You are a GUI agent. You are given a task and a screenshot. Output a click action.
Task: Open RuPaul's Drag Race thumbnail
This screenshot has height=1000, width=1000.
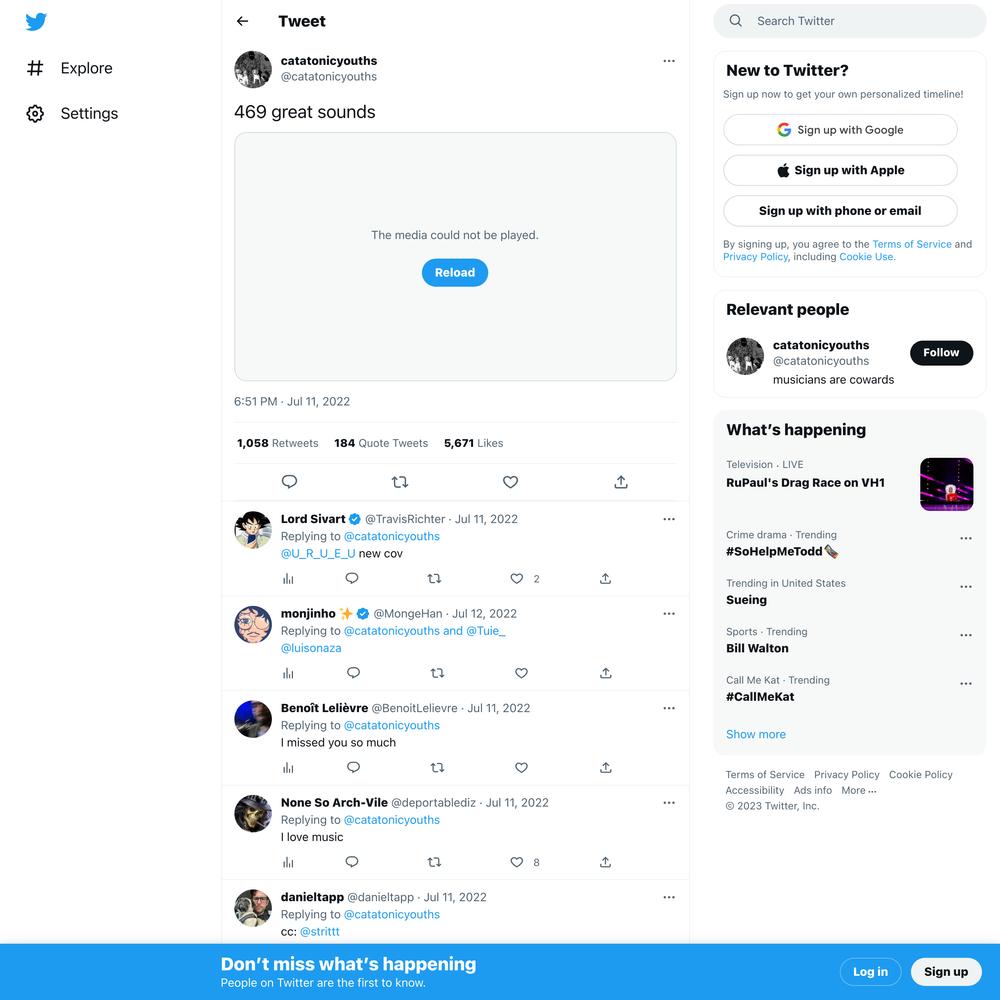946,484
